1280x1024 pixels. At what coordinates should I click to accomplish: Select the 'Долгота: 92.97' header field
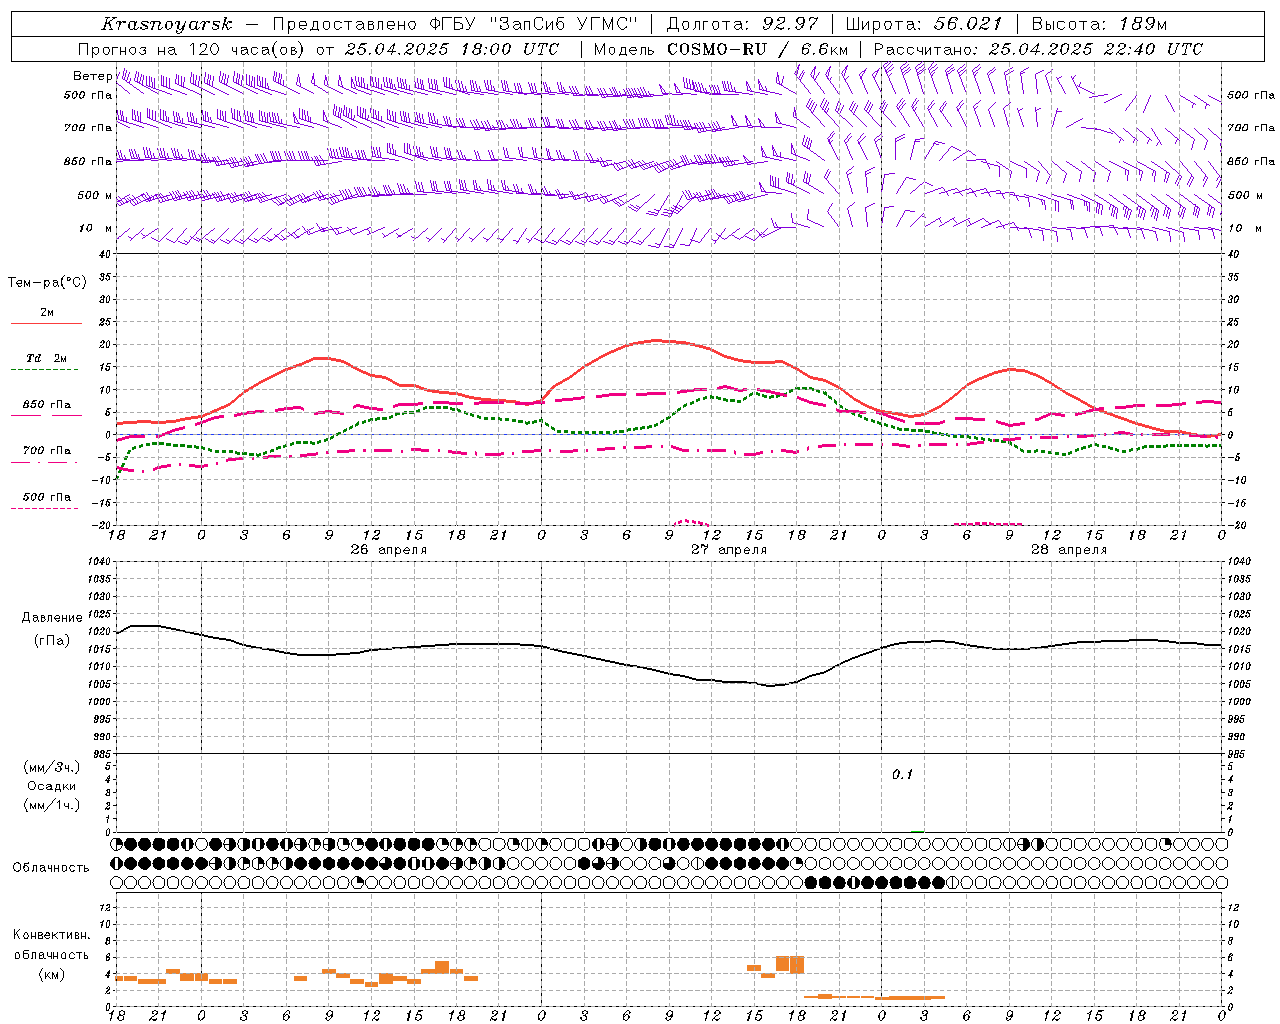coord(741,24)
